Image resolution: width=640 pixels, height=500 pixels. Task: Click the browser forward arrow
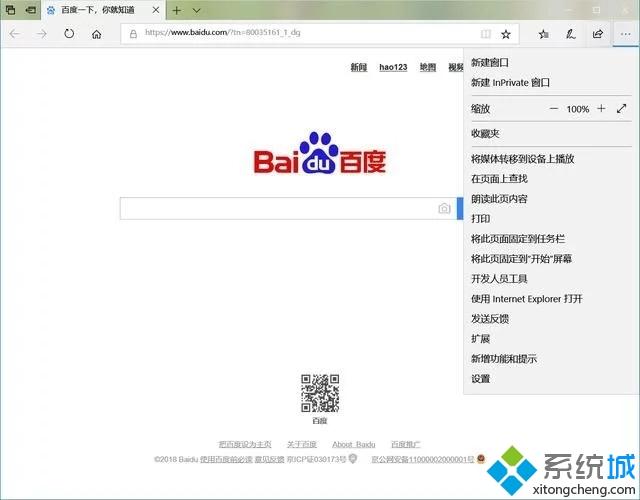(x=42, y=34)
